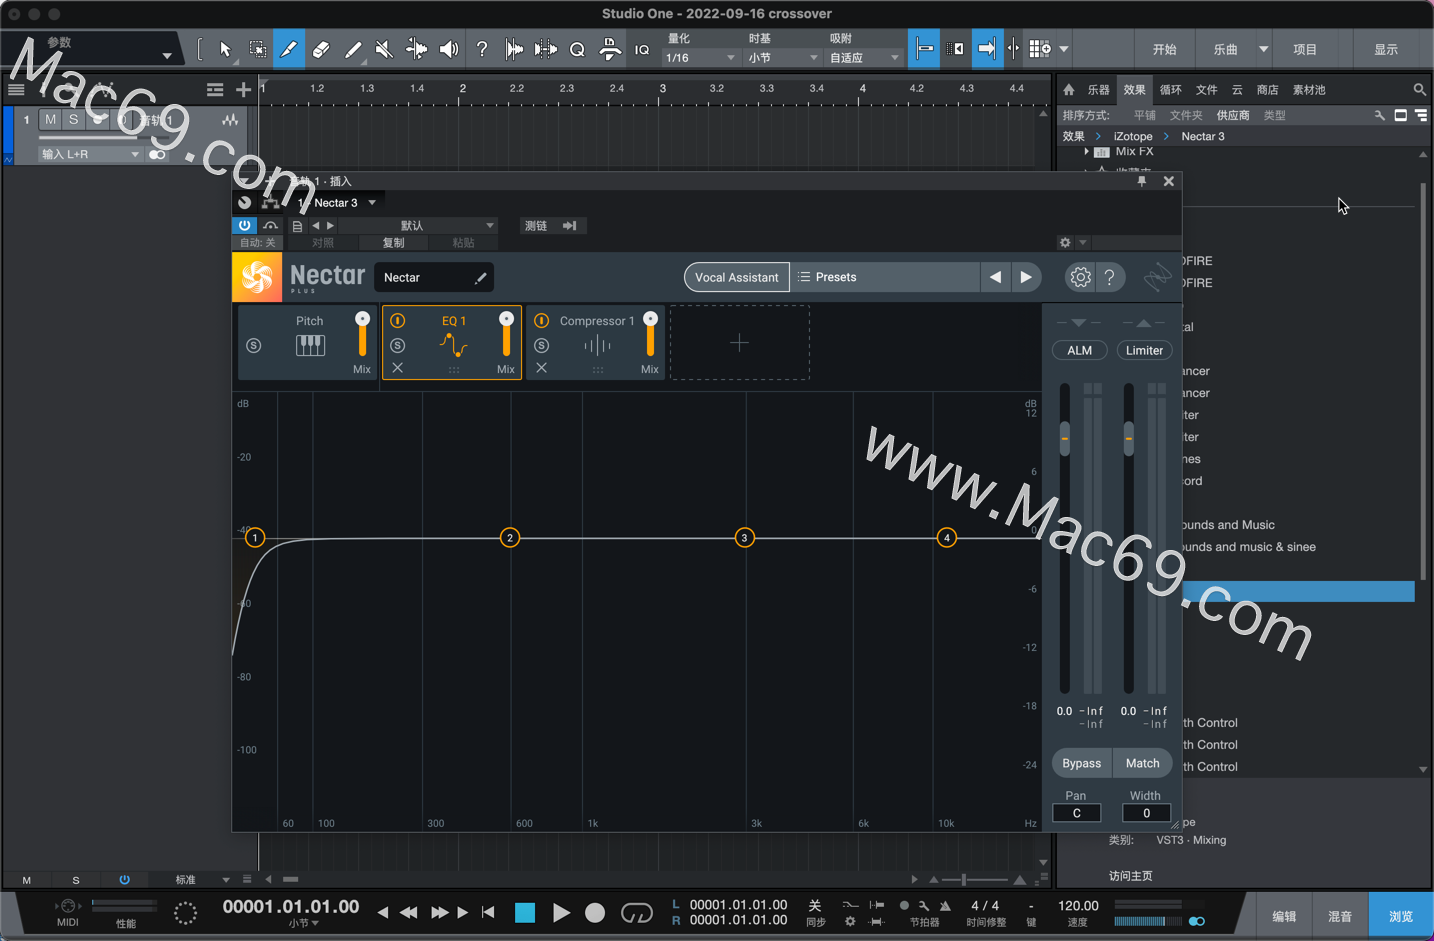The image size is (1434, 941).
Task: Remove the EQ 1 module with X
Action: tap(397, 368)
